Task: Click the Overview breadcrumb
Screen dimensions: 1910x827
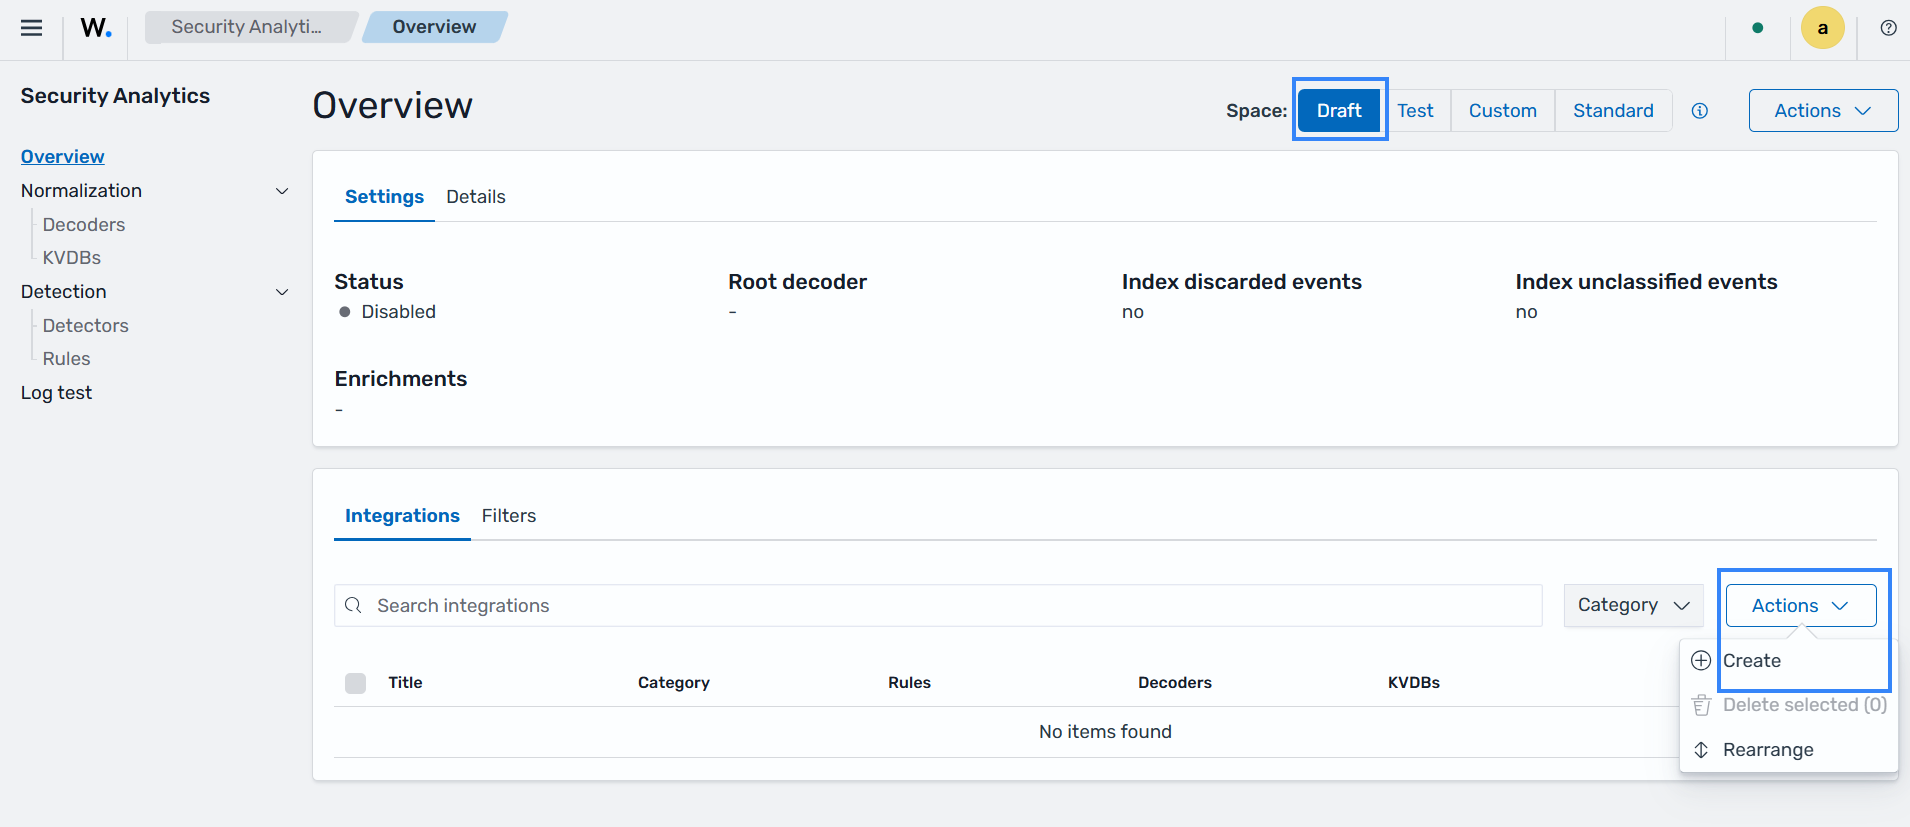Action: coord(434,27)
